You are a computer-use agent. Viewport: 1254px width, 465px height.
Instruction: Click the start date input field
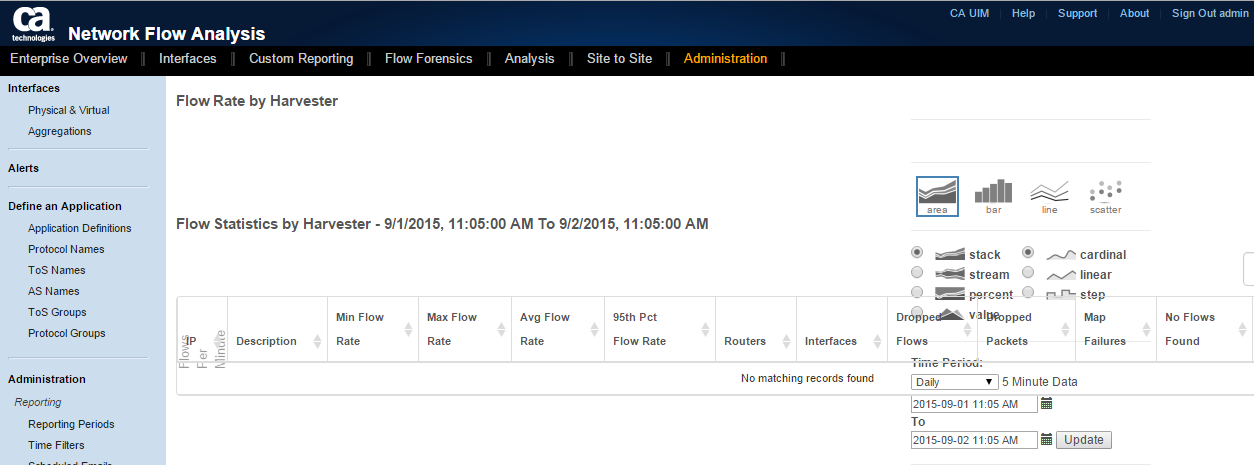[x=974, y=404]
